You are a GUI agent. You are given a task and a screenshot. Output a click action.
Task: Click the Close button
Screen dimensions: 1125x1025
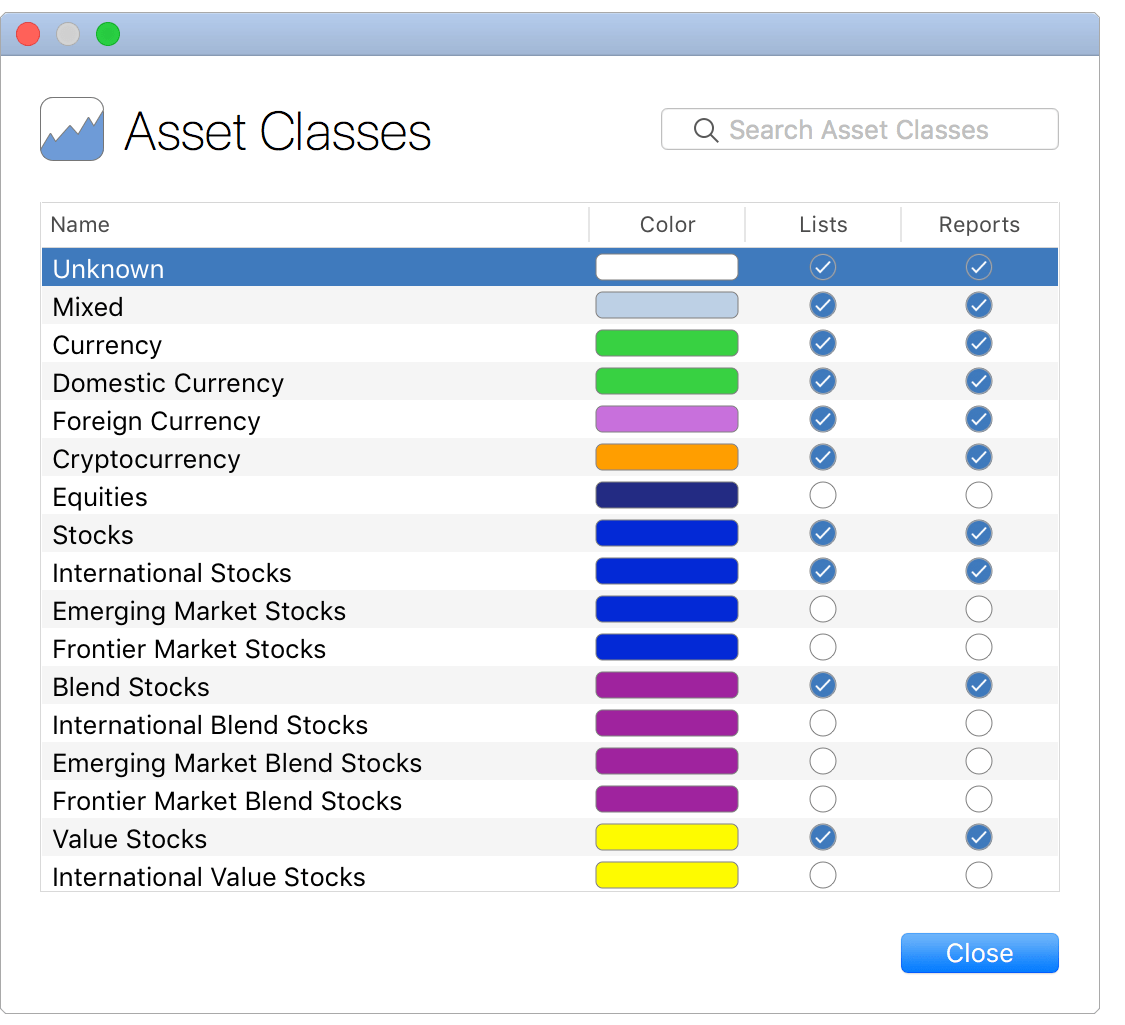tap(978, 953)
